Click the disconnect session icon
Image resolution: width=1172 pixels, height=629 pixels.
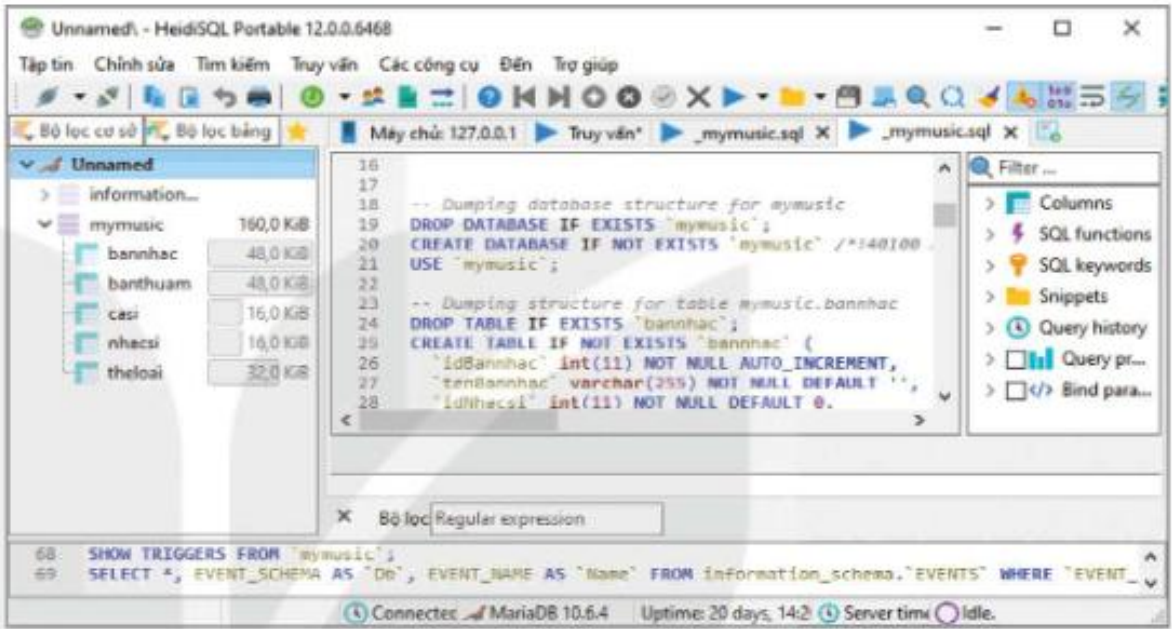click(108, 97)
